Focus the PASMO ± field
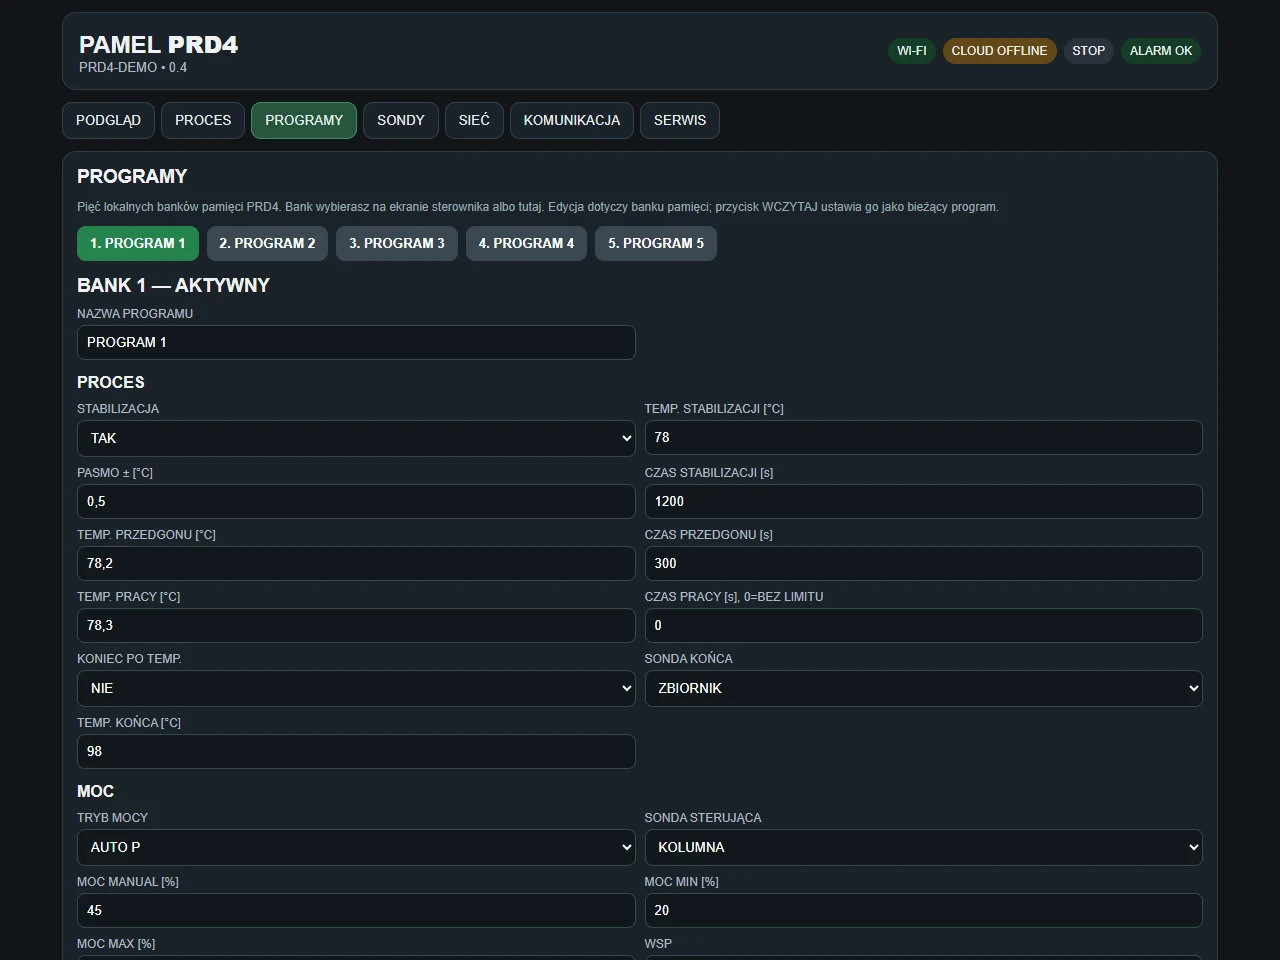The image size is (1280, 960). point(356,501)
